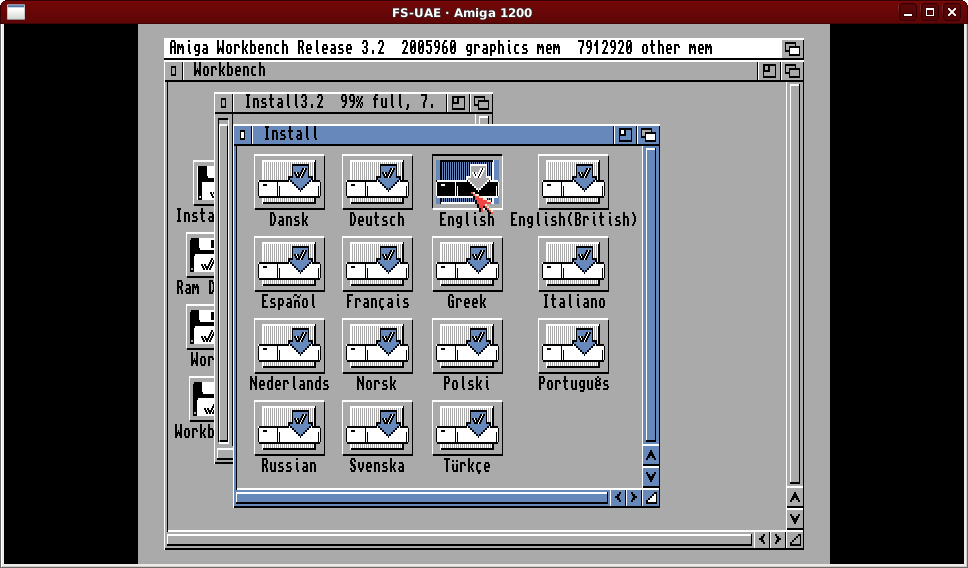Close the Install window with its close gadget
This screenshot has height=568, width=968.
click(243, 135)
